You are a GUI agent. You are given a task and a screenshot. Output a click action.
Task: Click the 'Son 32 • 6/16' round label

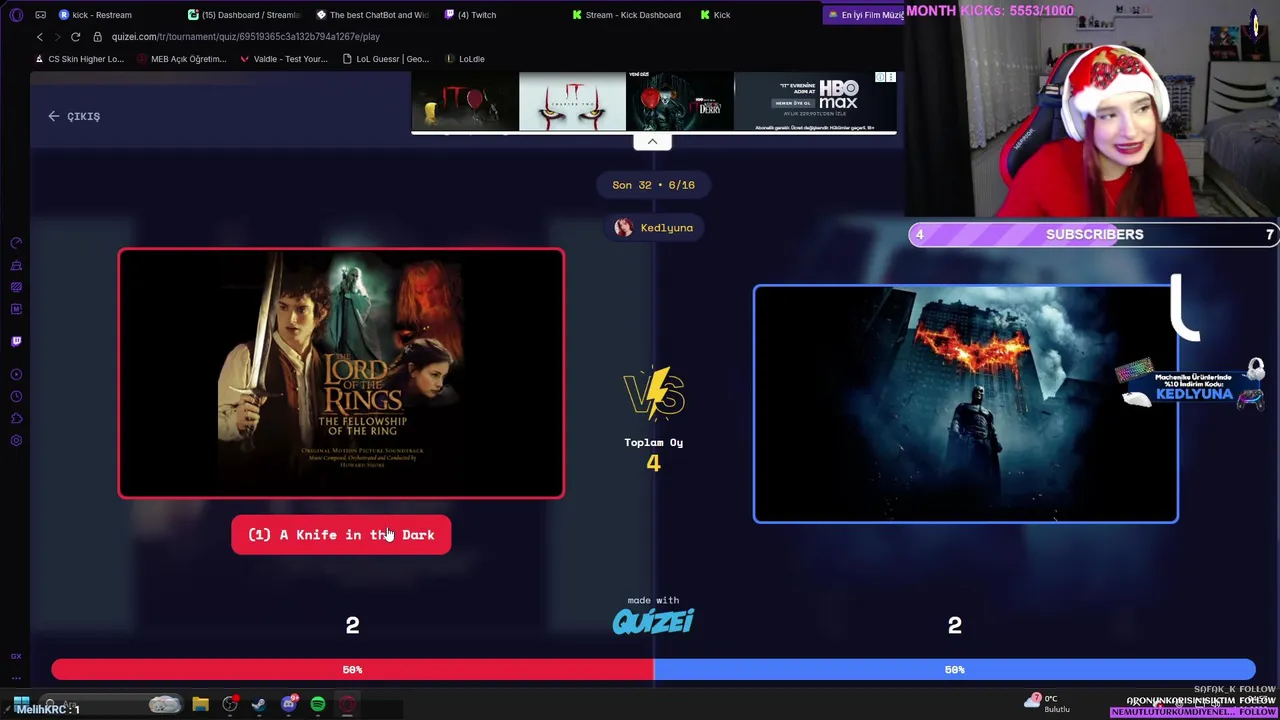click(x=653, y=185)
